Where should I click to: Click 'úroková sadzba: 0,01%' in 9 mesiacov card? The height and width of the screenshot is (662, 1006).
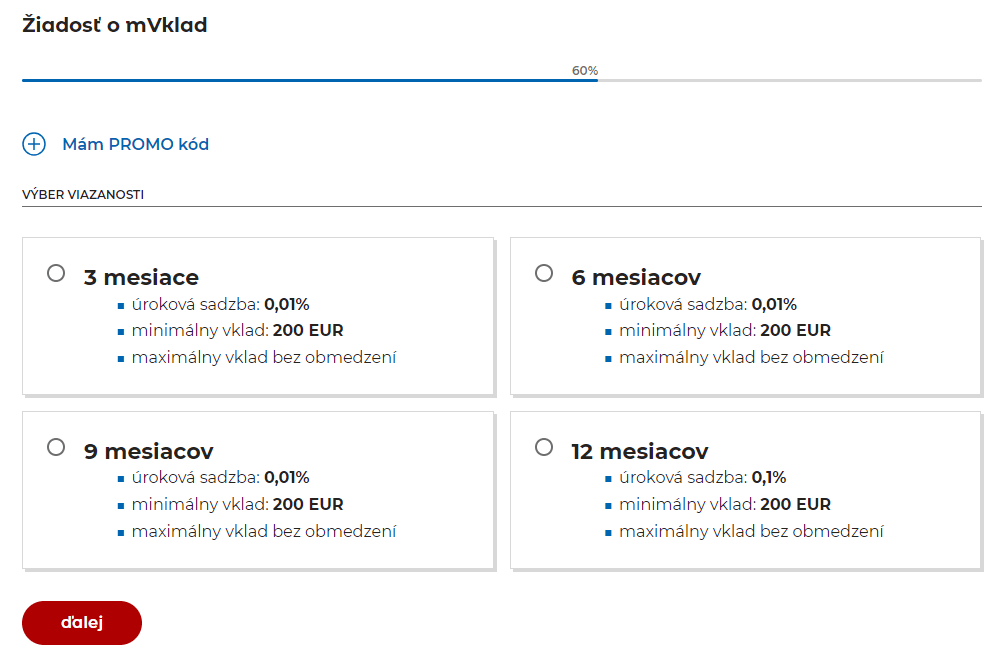220,477
